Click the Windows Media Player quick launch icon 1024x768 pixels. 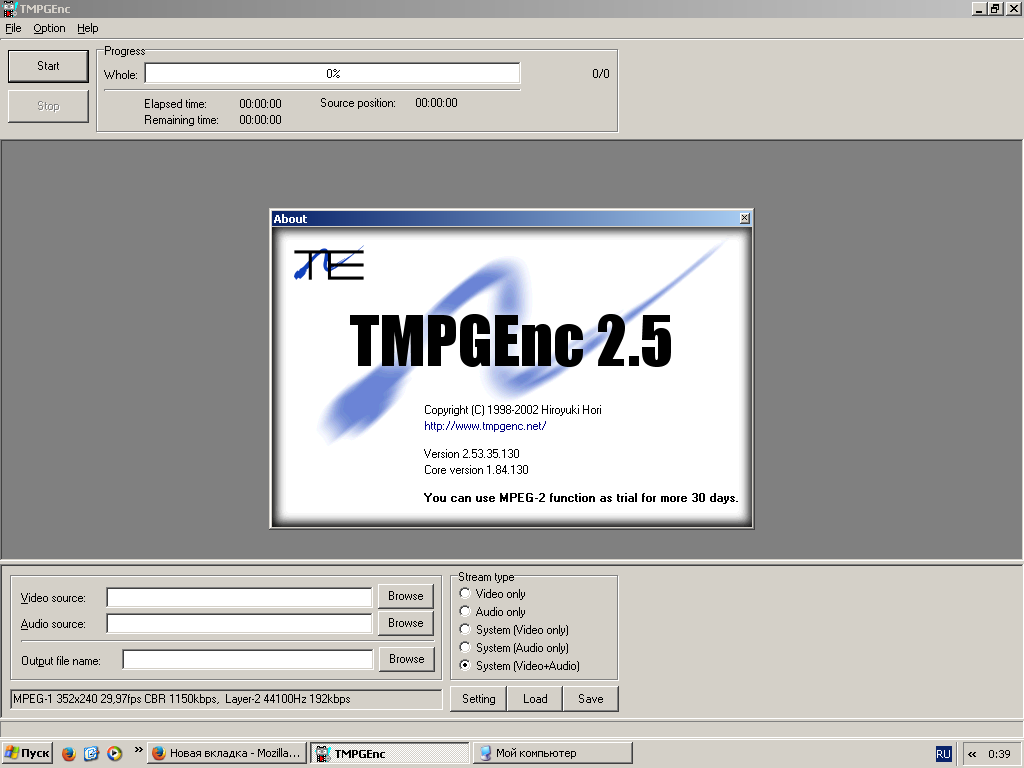[114, 754]
